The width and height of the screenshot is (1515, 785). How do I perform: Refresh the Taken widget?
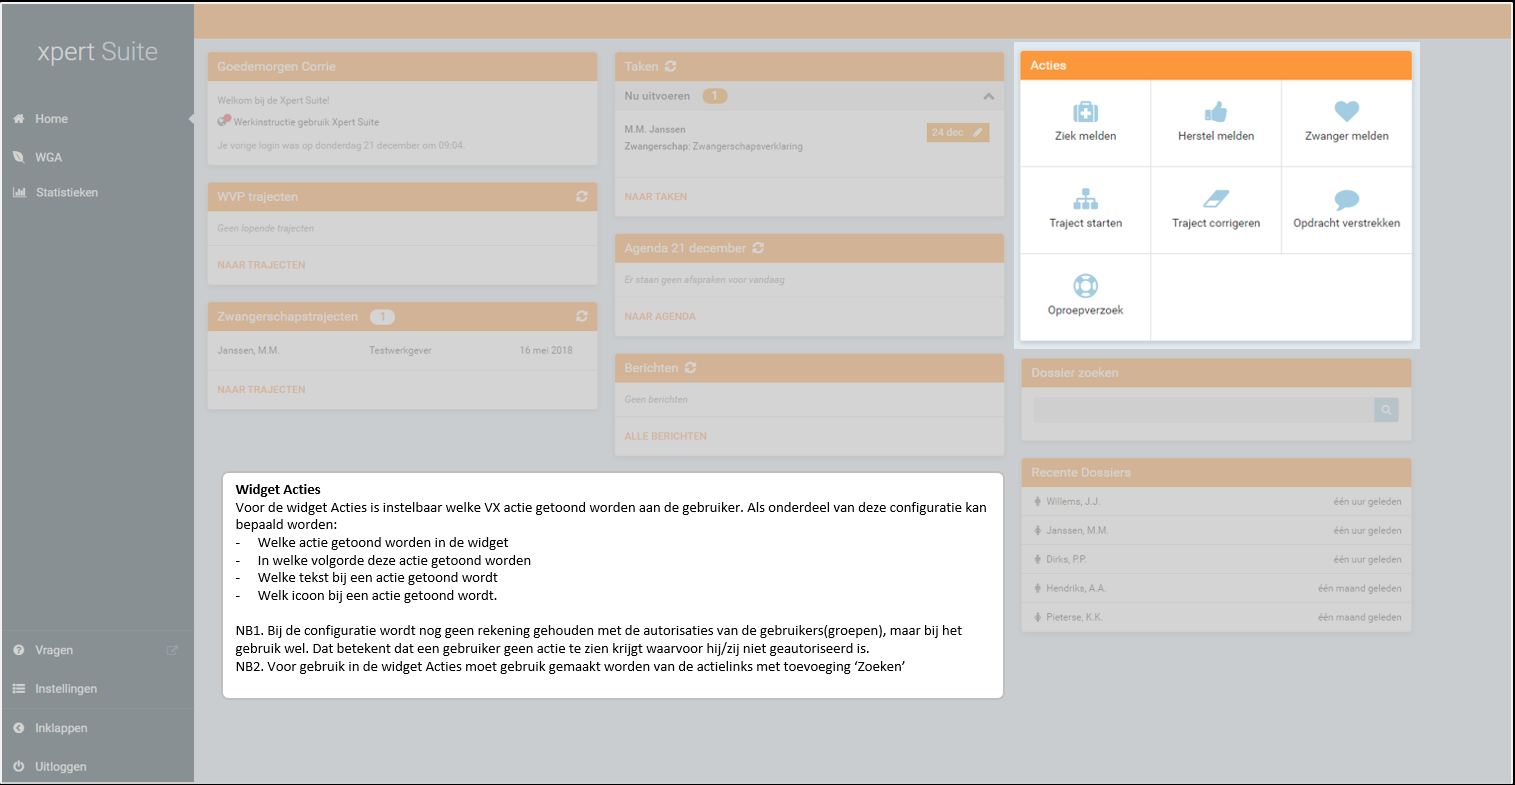tap(671, 67)
